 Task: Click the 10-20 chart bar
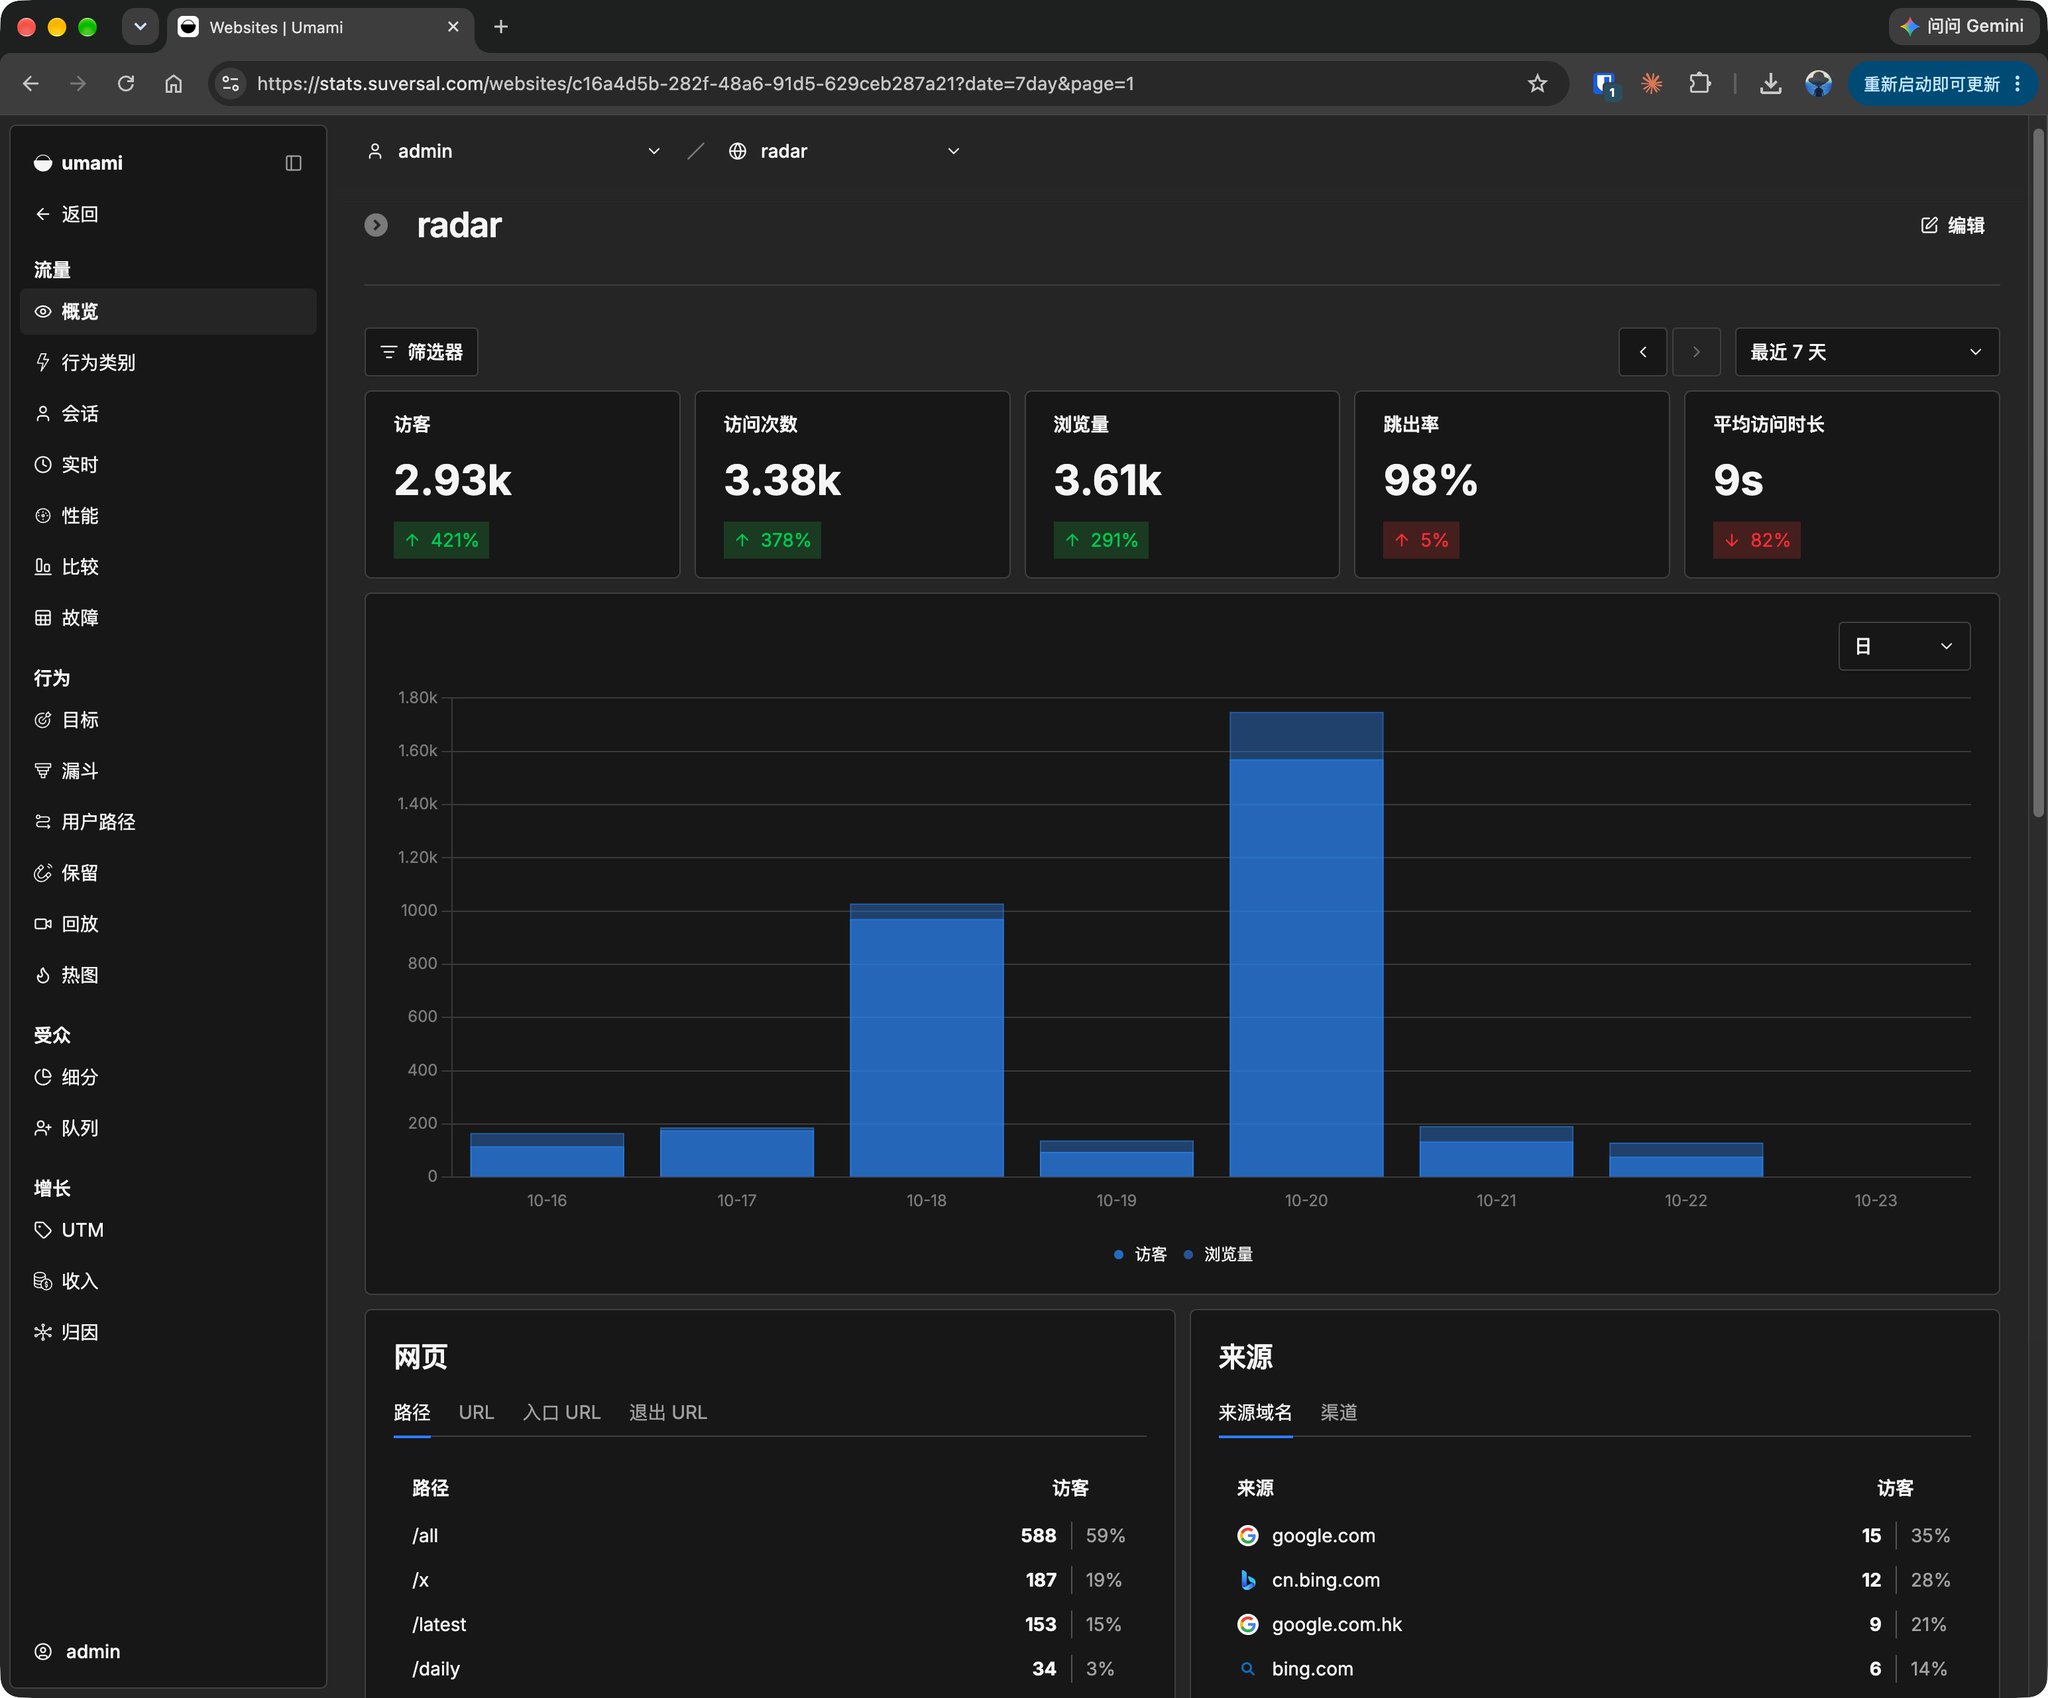[1306, 944]
